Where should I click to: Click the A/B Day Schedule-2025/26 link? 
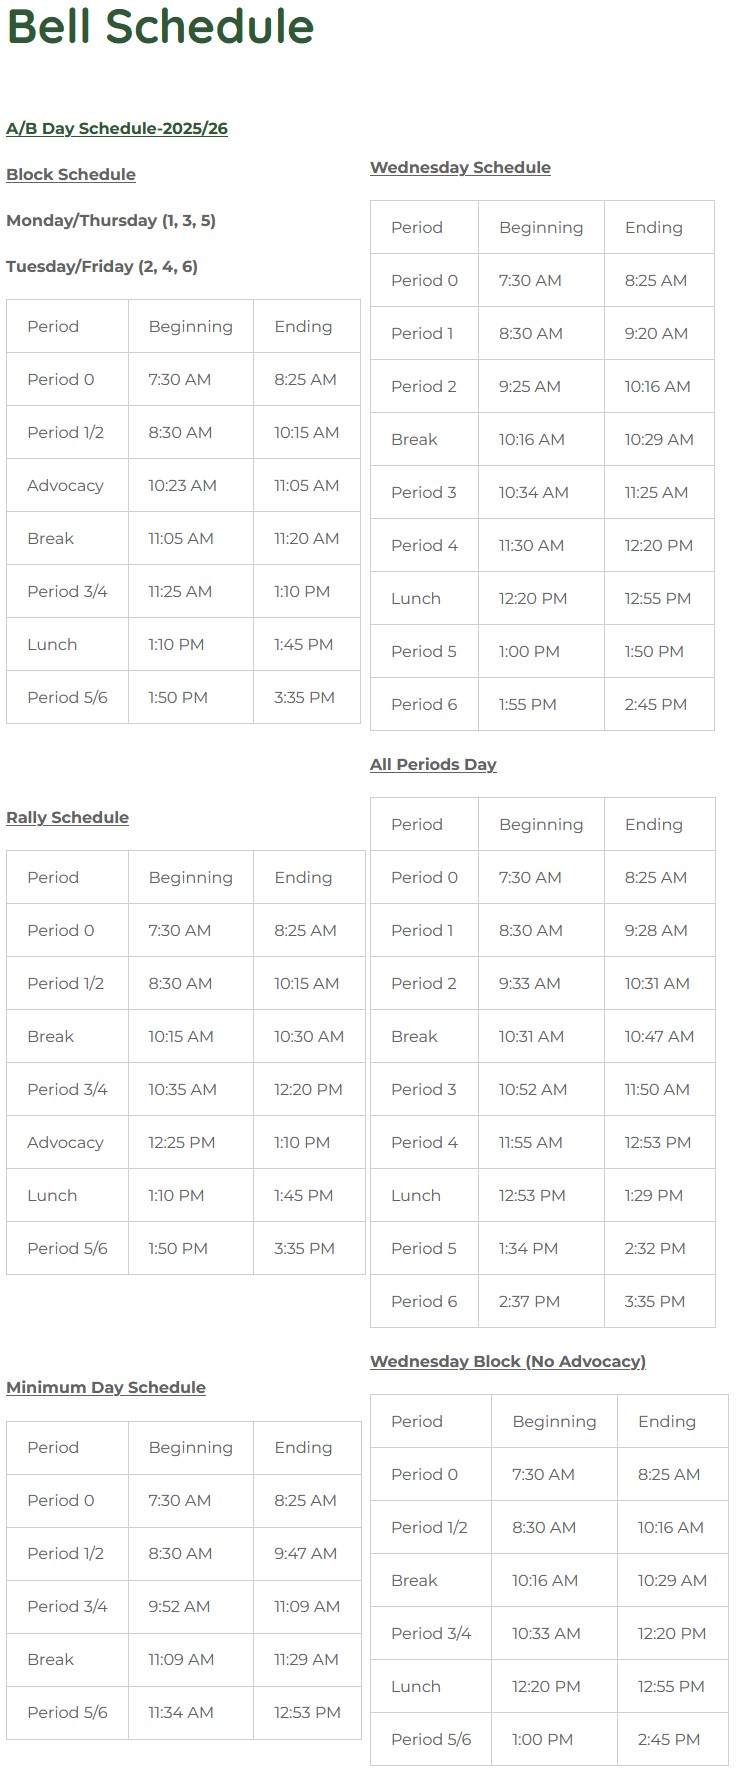[117, 129]
